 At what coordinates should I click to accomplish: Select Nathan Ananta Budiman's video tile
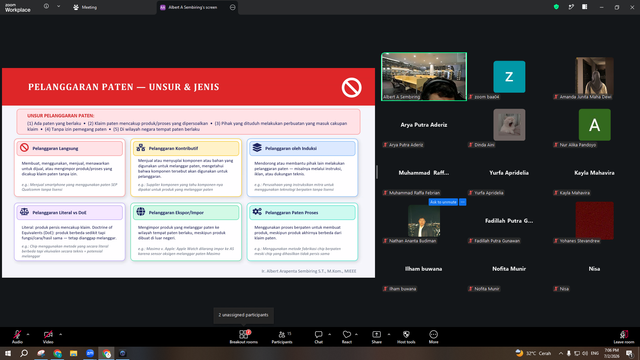424,220
